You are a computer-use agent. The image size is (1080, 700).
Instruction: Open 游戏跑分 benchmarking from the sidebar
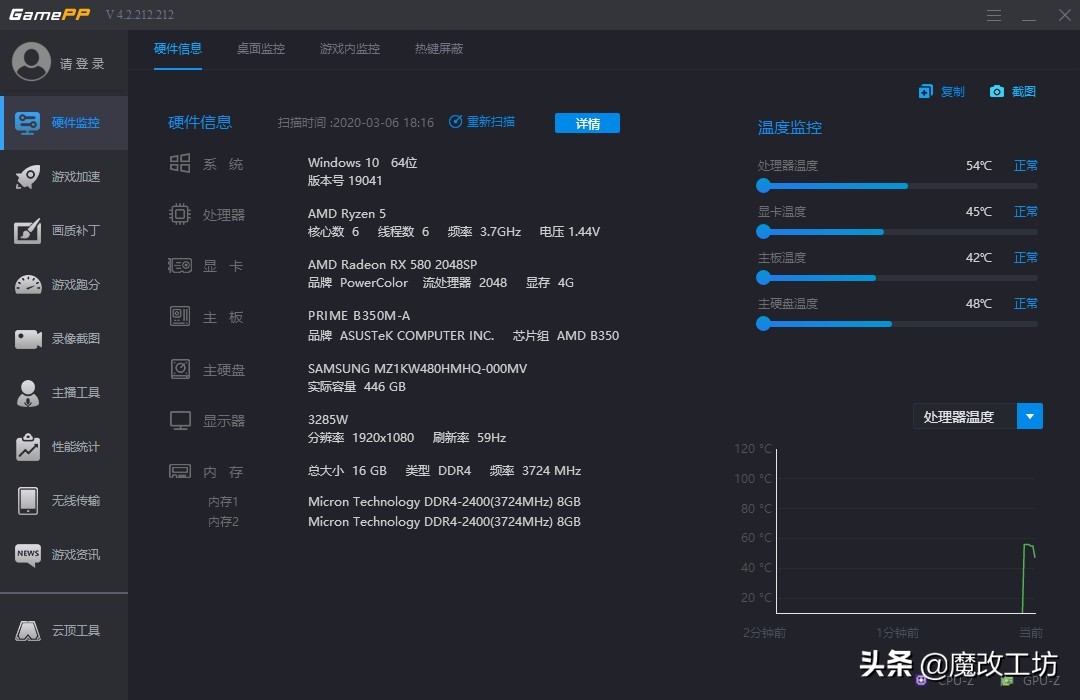click(64, 285)
